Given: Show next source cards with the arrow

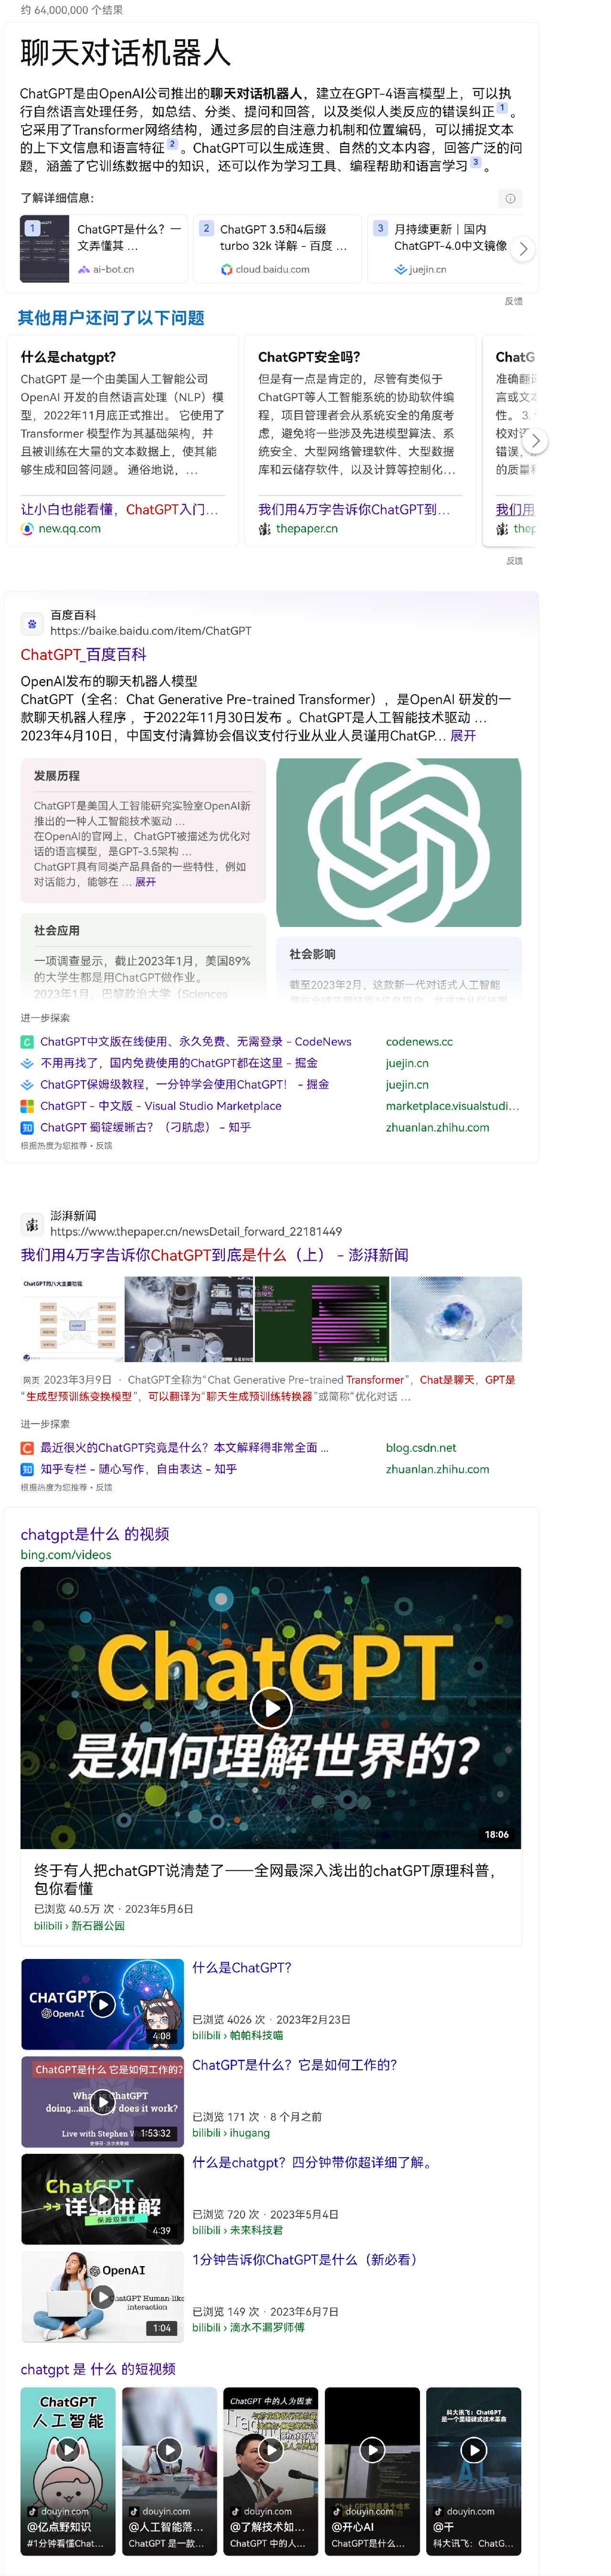Looking at the screenshot, I should [x=523, y=249].
